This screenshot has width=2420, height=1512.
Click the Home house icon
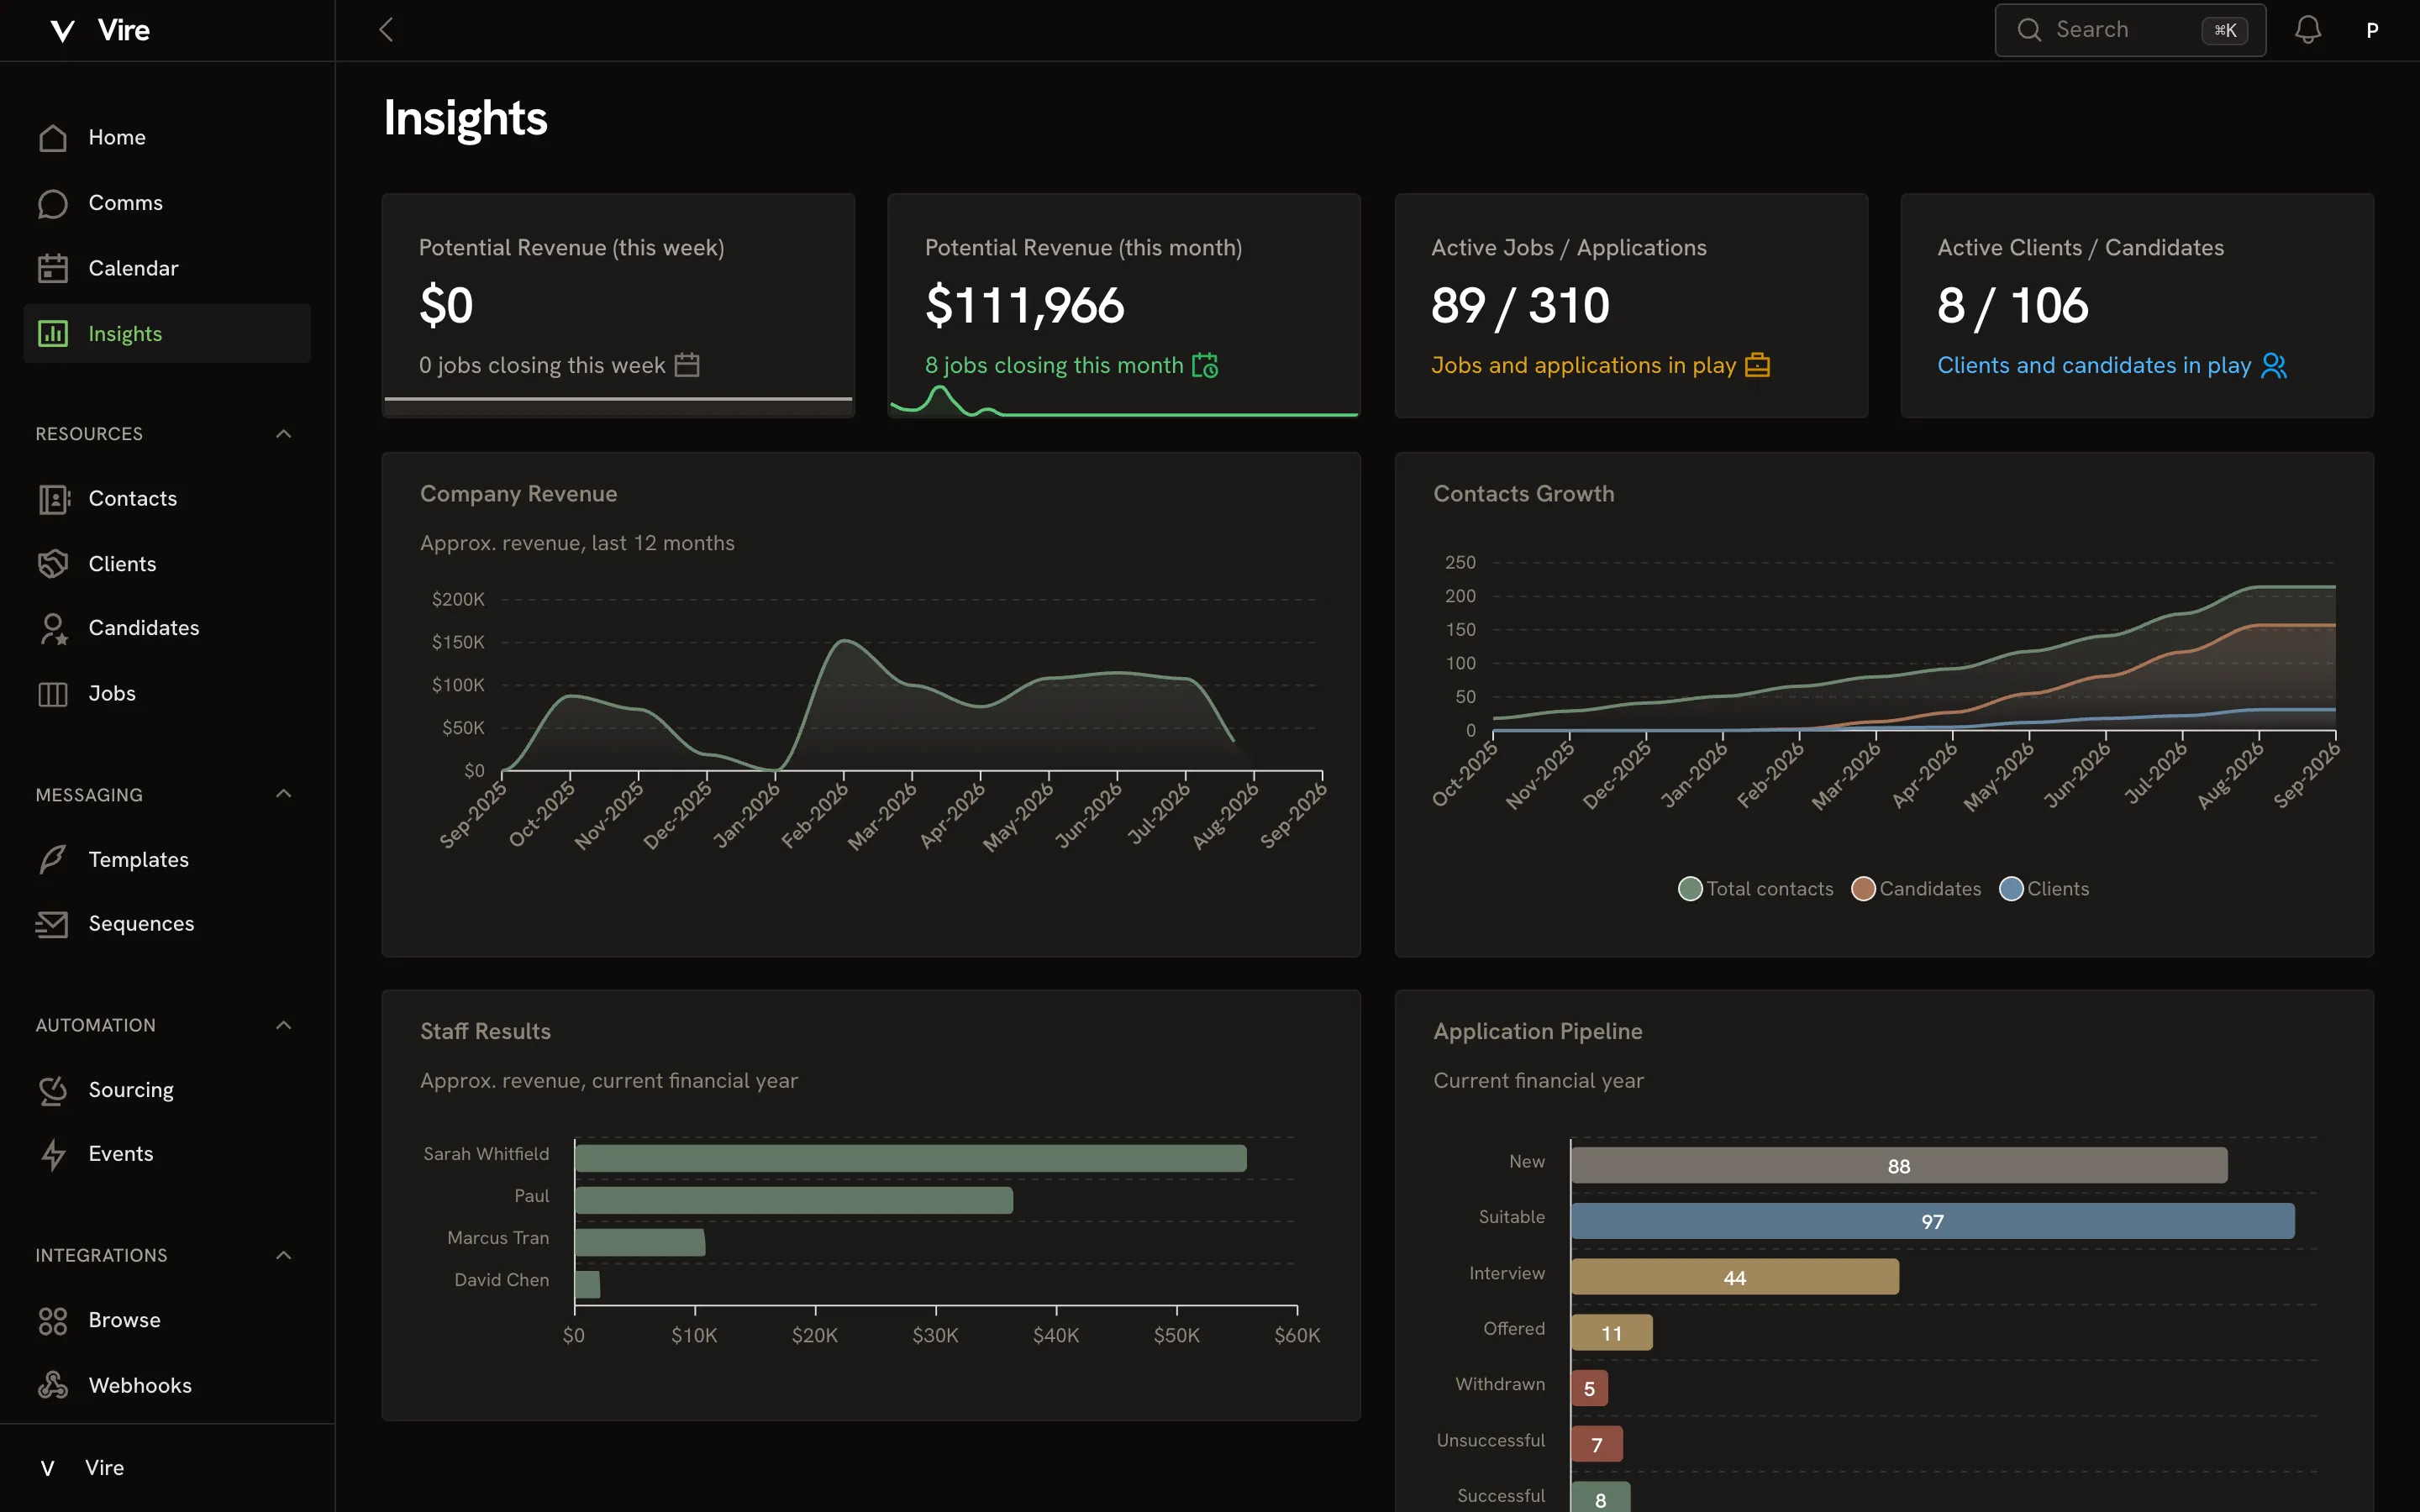click(53, 137)
